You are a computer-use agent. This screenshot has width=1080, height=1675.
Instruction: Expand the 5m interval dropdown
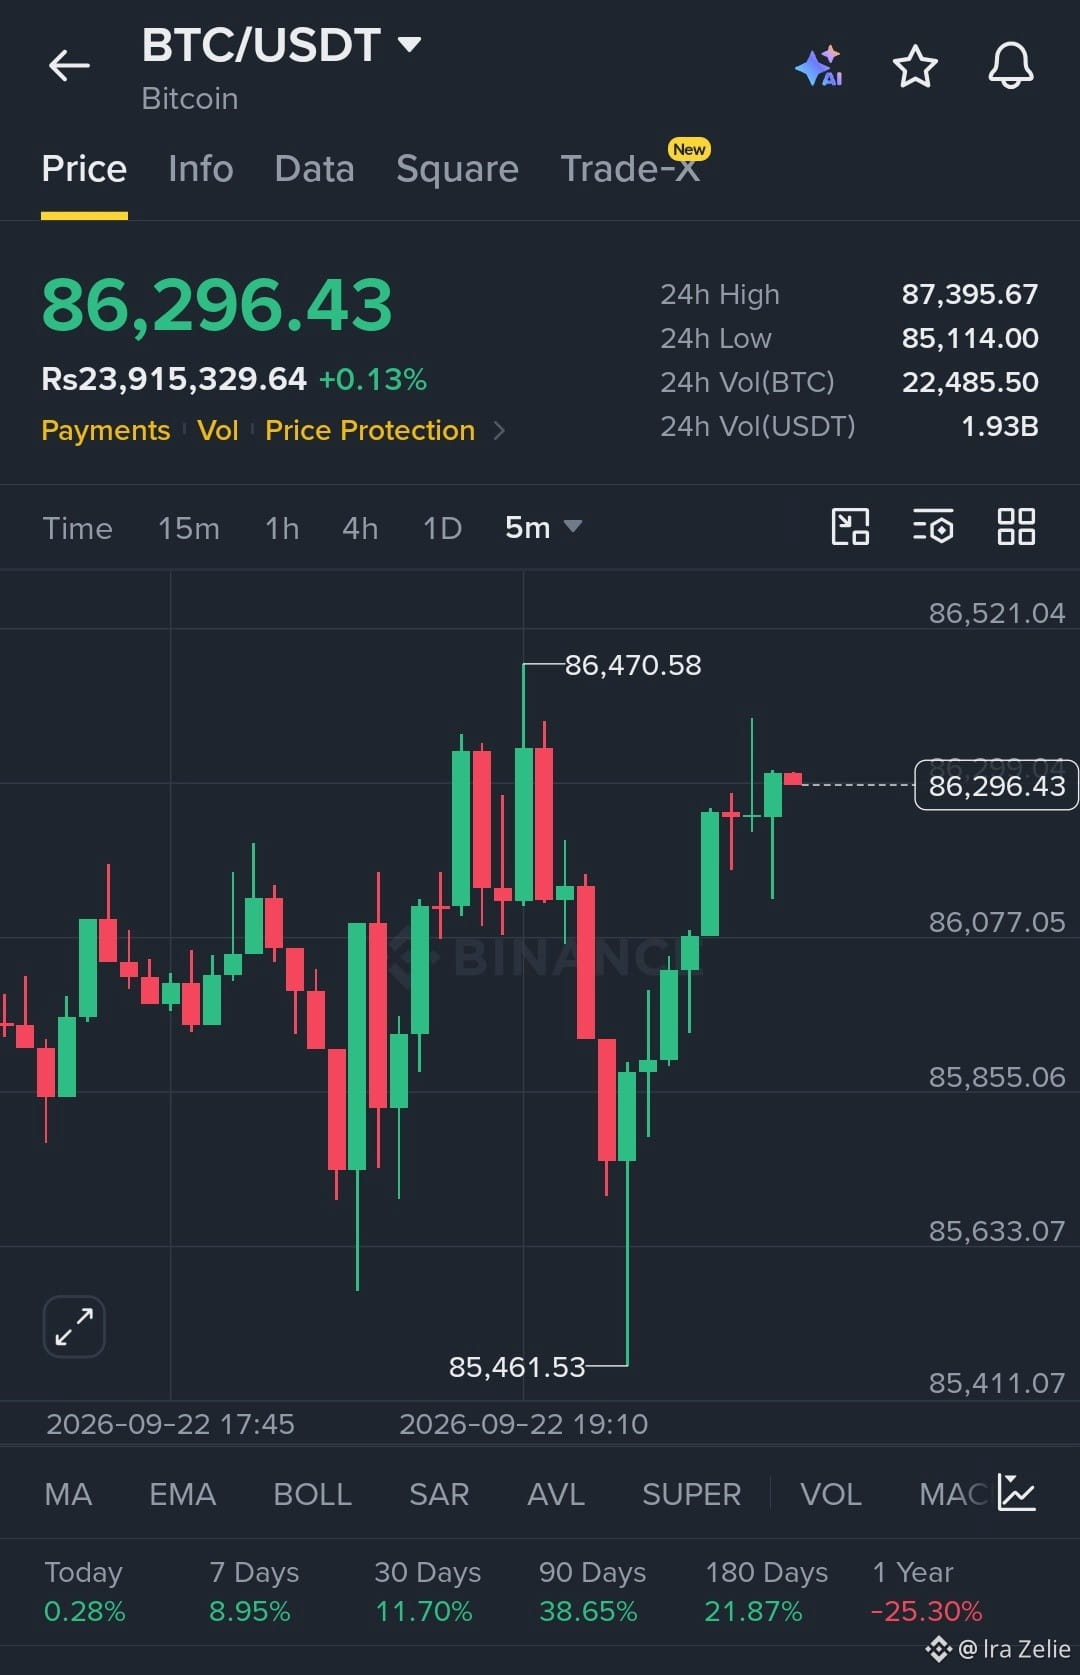click(573, 526)
